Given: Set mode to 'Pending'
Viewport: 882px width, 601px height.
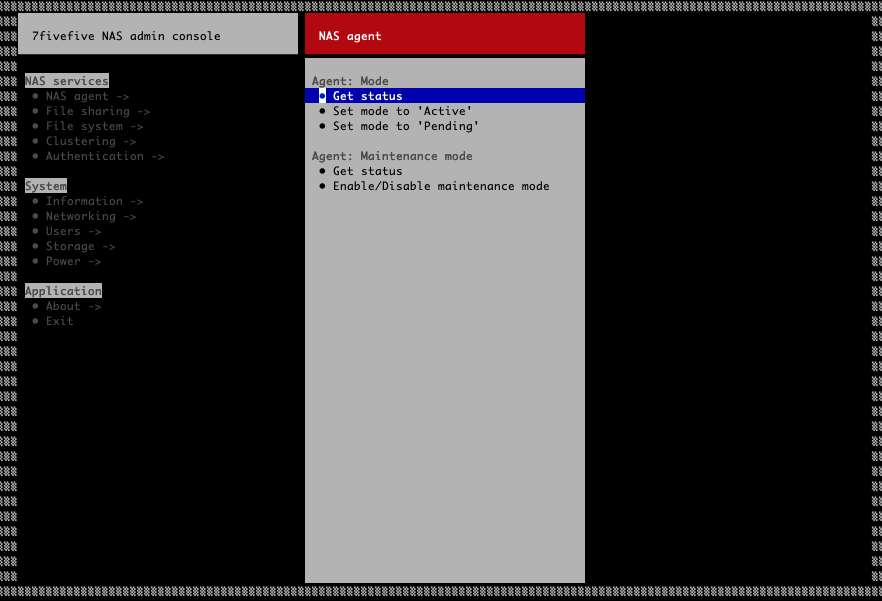Looking at the screenshot, I should (405, 126).
